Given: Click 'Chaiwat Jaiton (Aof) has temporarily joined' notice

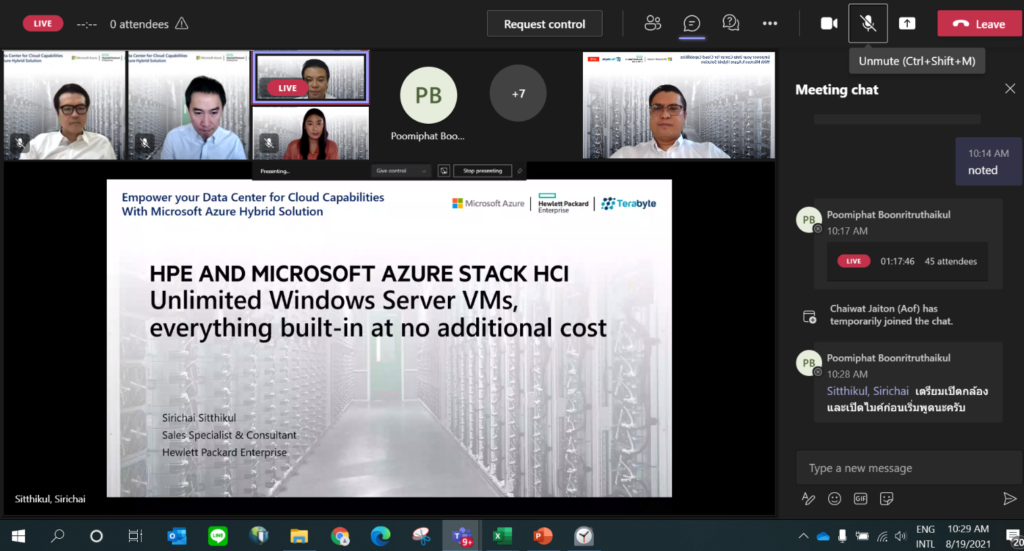Looking at the screenshot, I should (x=891, y=315).
